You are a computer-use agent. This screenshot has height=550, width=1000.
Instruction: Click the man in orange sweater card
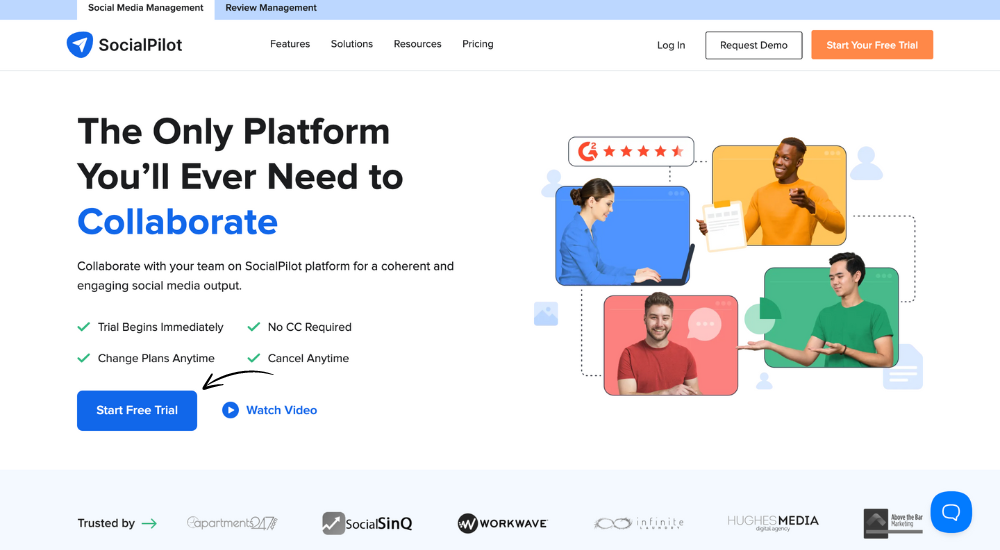click(x=779, y=195)
